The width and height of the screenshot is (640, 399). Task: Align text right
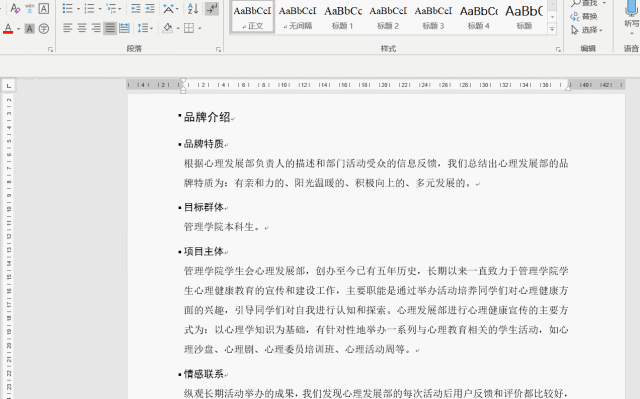click(96, 28)
